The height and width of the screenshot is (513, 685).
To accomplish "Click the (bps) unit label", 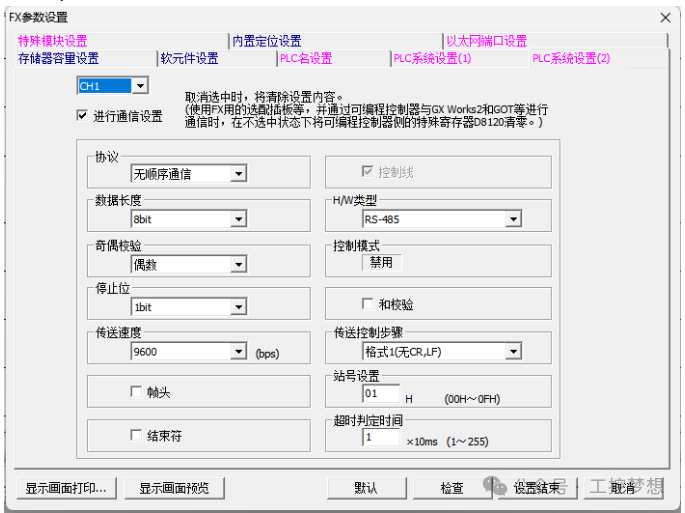I will pyautogui.click(x=267, y=353).
